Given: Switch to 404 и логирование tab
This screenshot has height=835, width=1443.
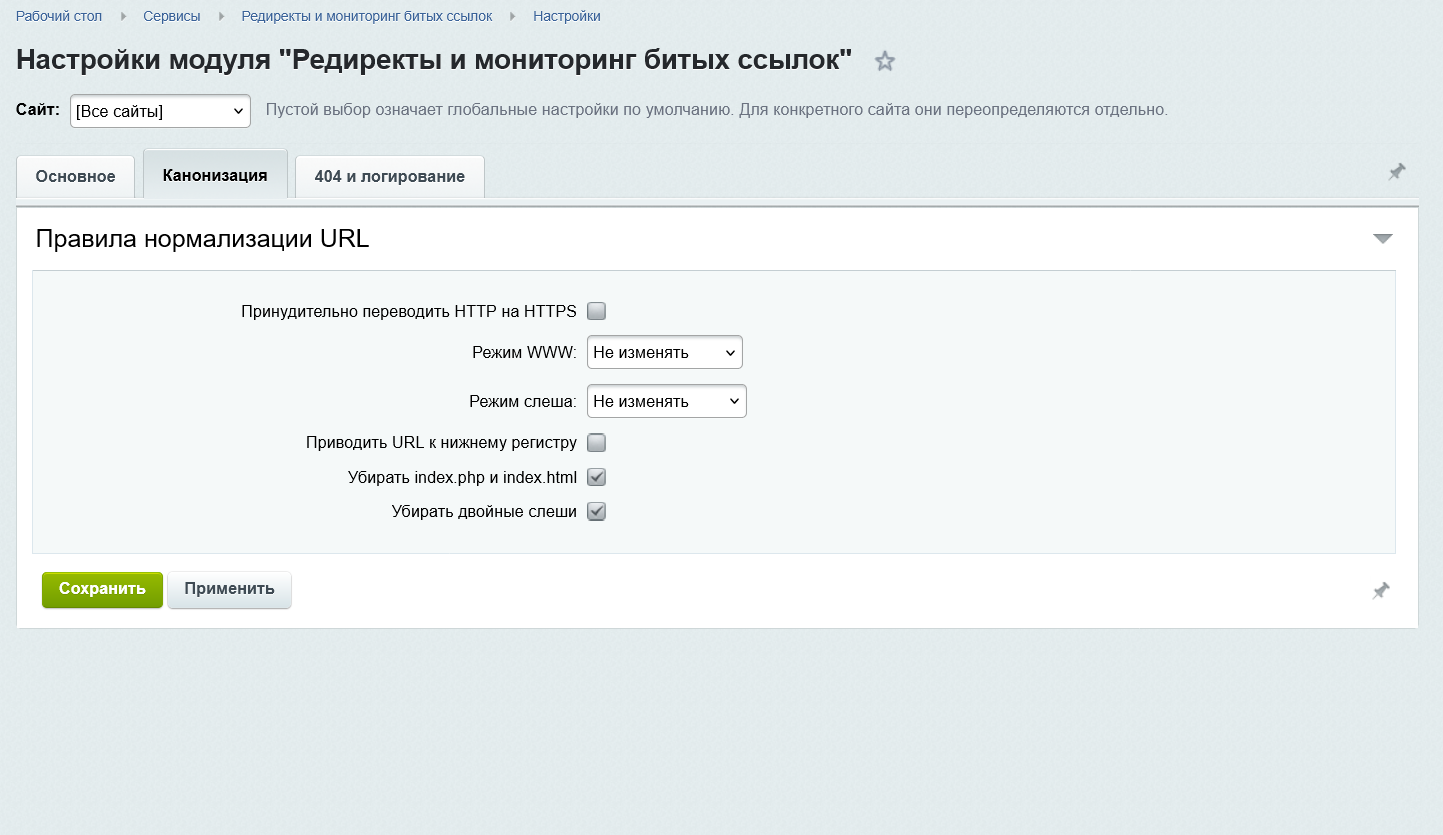Looking at the screenshot, I should tap(390, 177).
